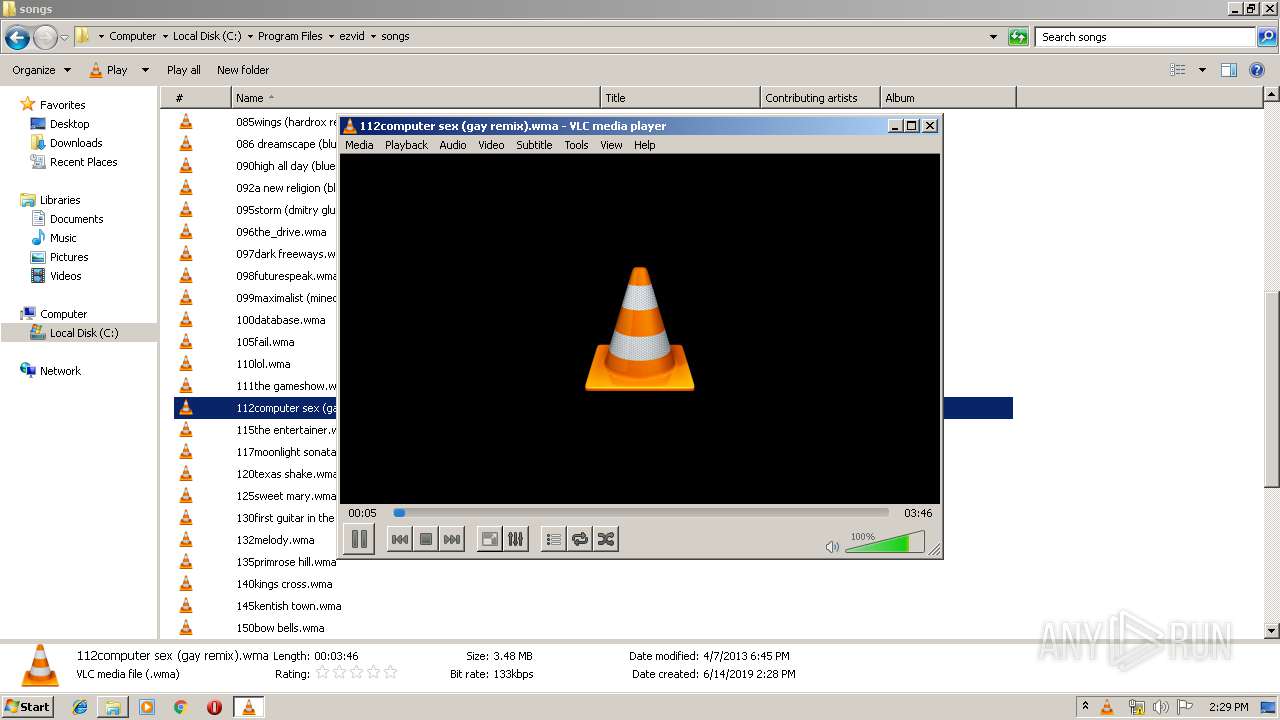Pause playback in VLC
This screenshot has width=1280, height=720.
coord(359,539)
